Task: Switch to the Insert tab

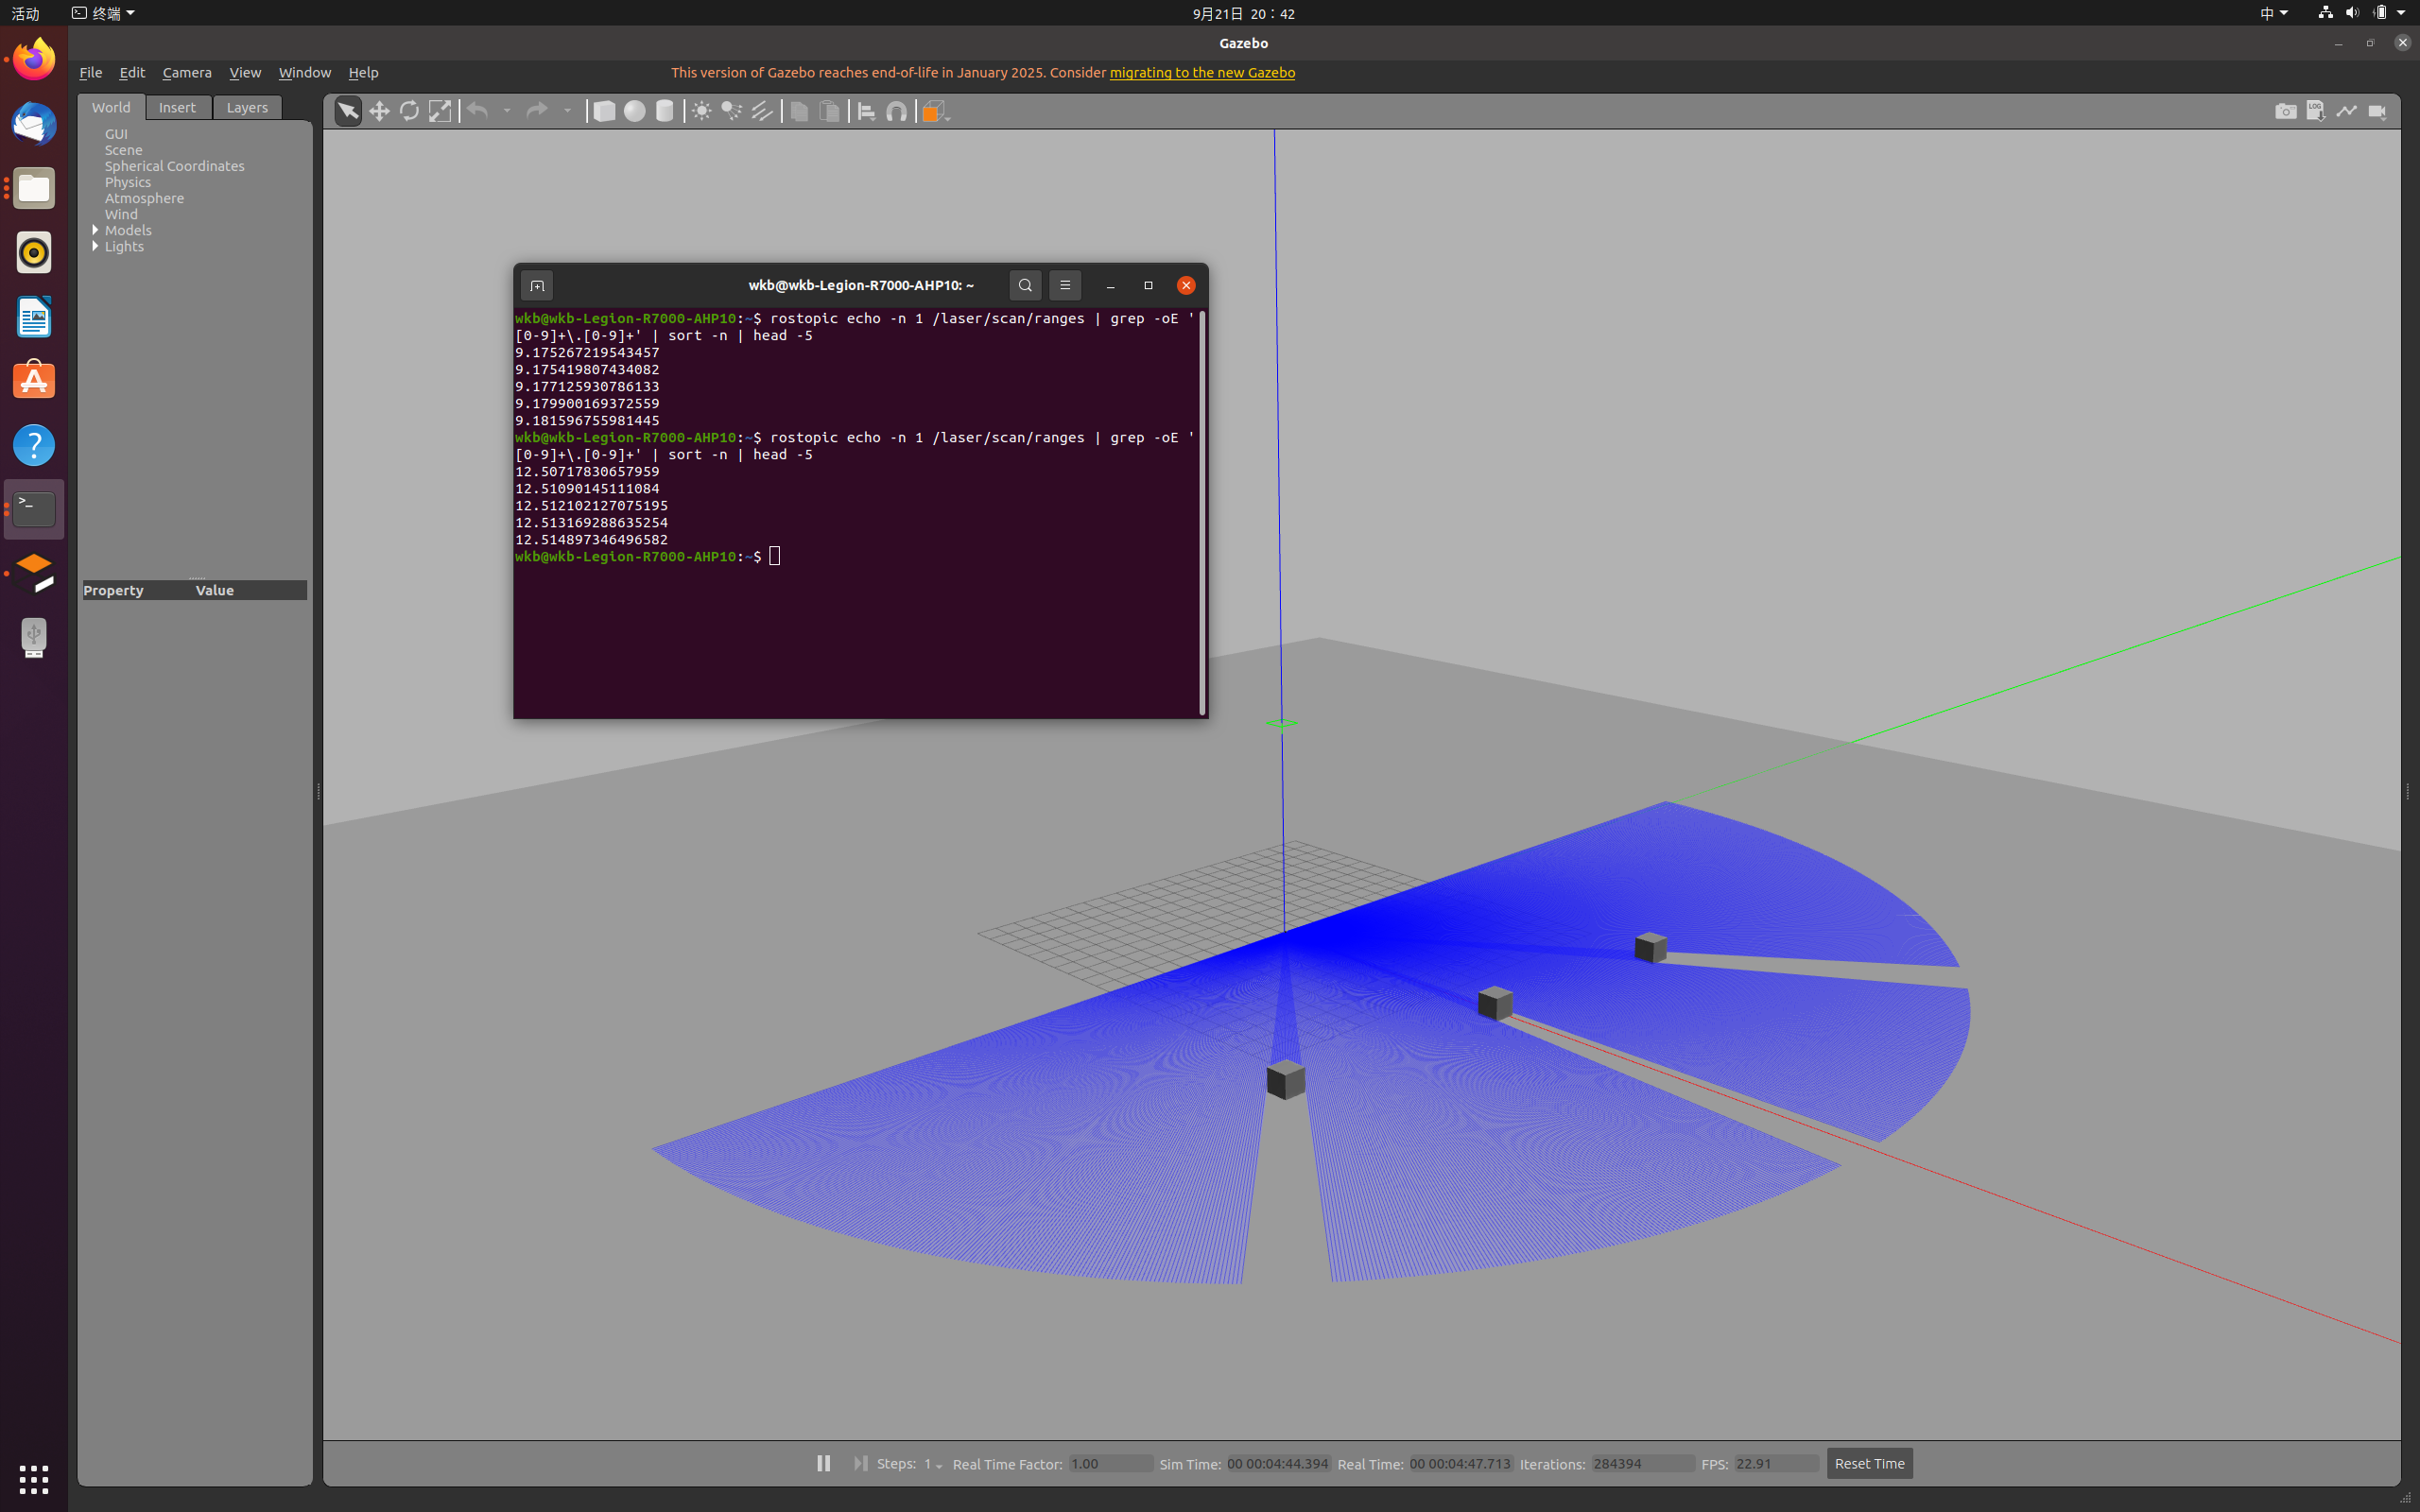Action: click(177, 107)
